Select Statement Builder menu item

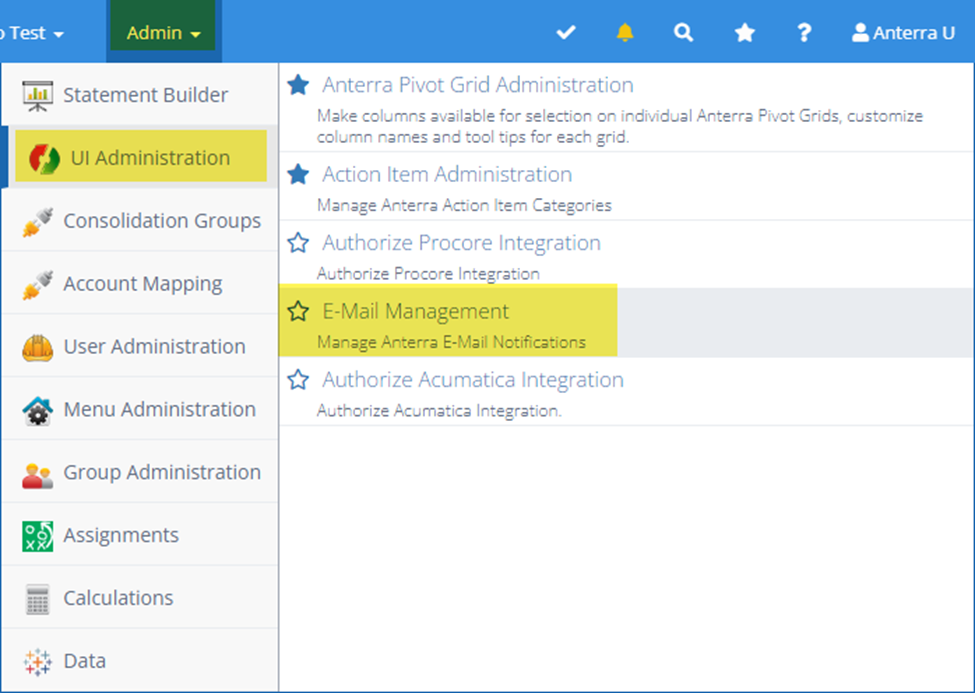[x=140, y=95]
